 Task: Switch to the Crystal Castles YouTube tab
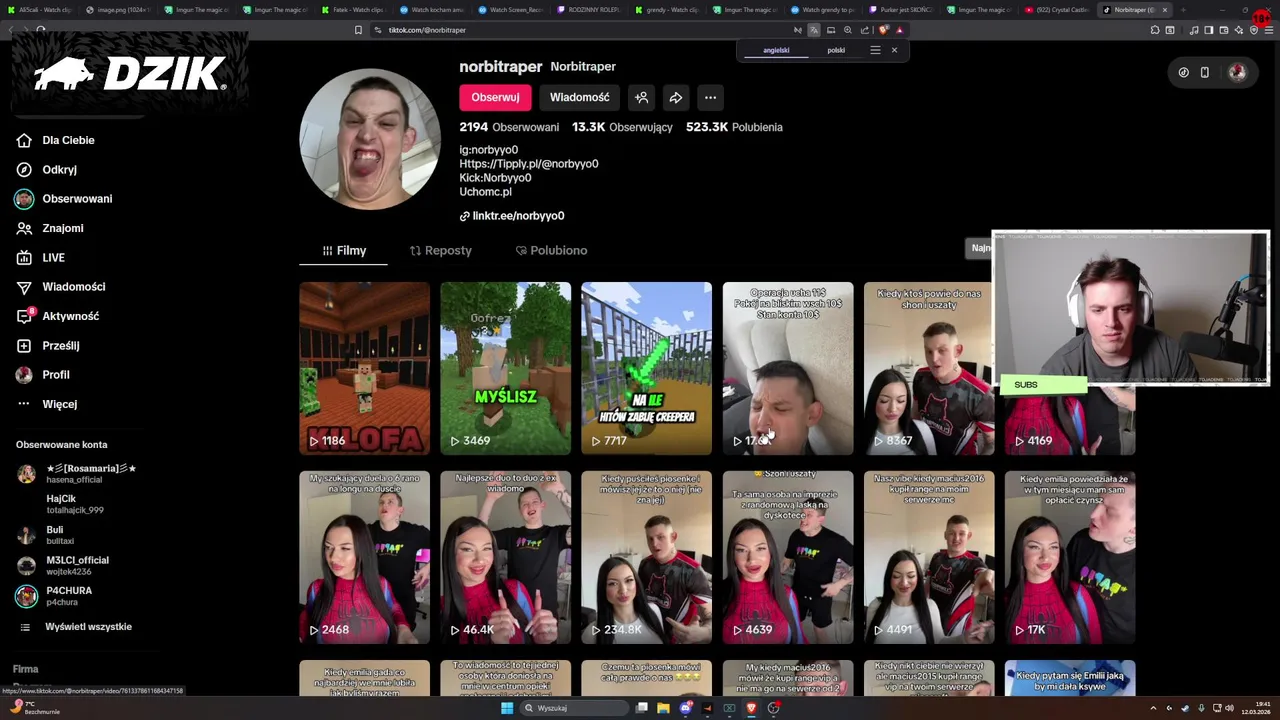pyautogui.click(x=1058, y=10)
